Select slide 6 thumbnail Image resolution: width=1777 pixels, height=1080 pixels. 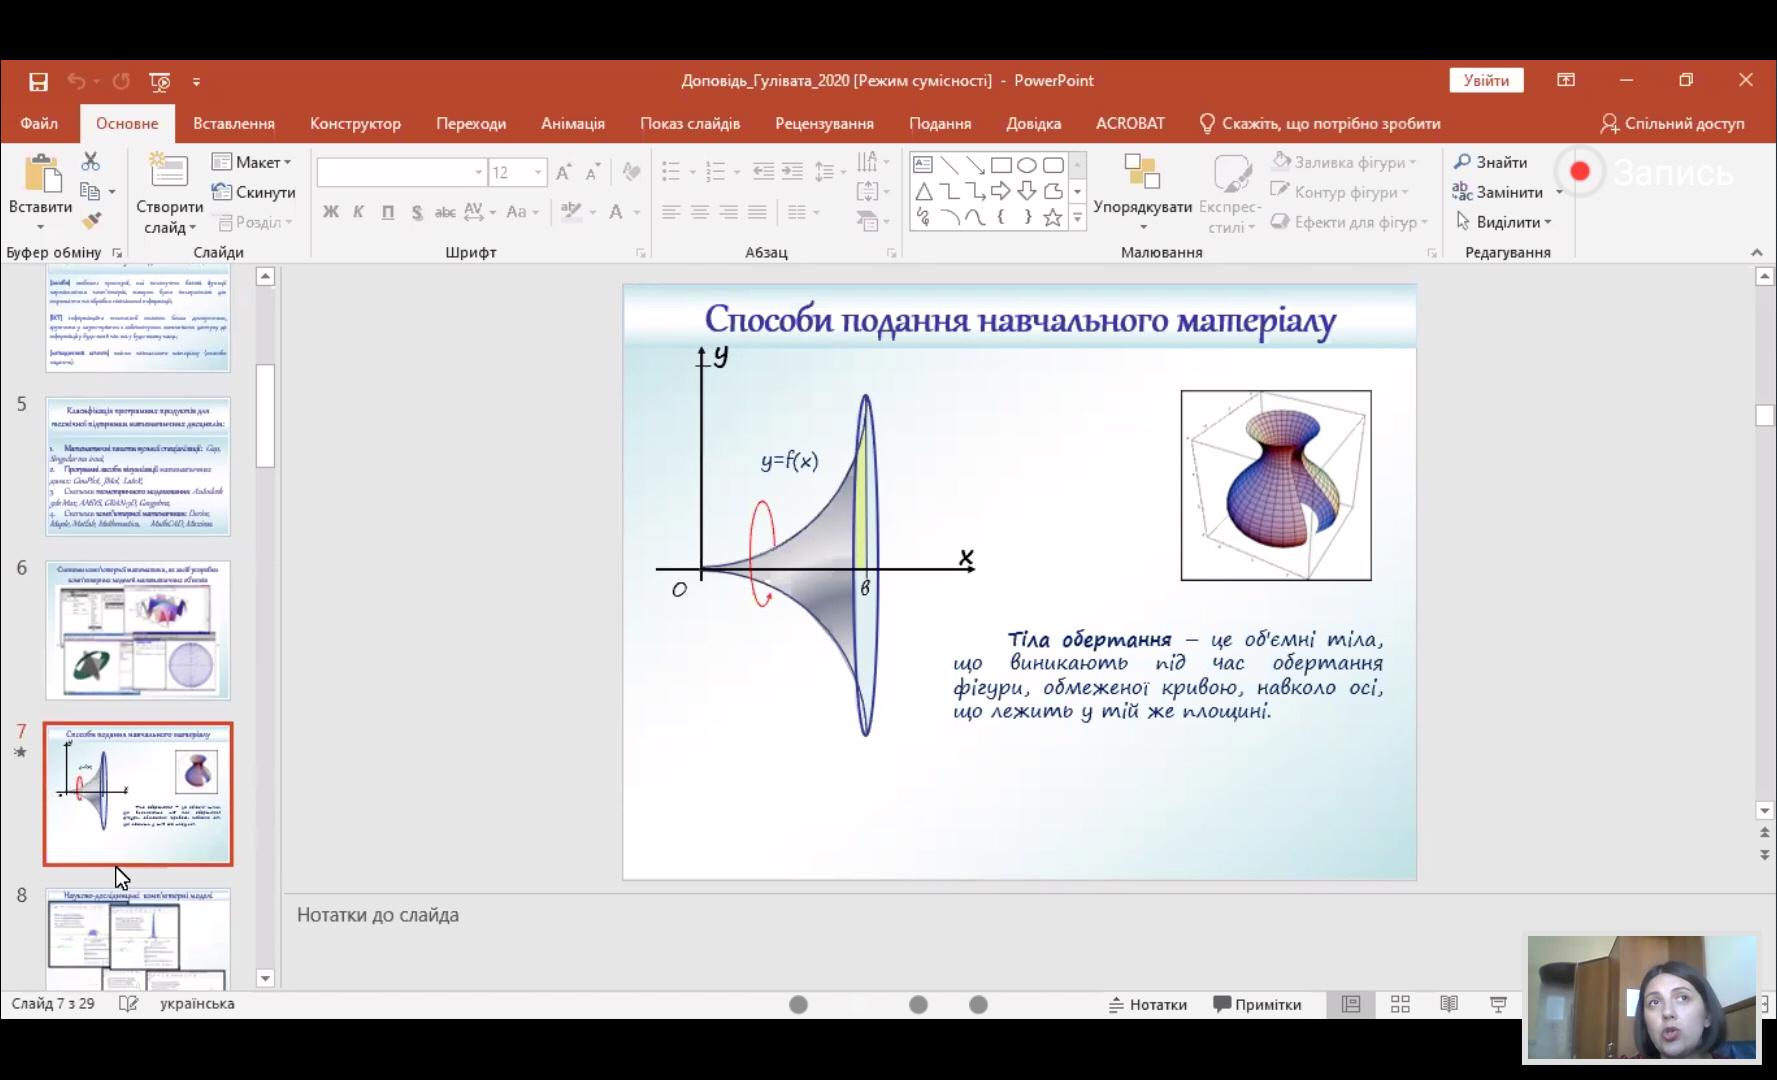coord(138,629)
